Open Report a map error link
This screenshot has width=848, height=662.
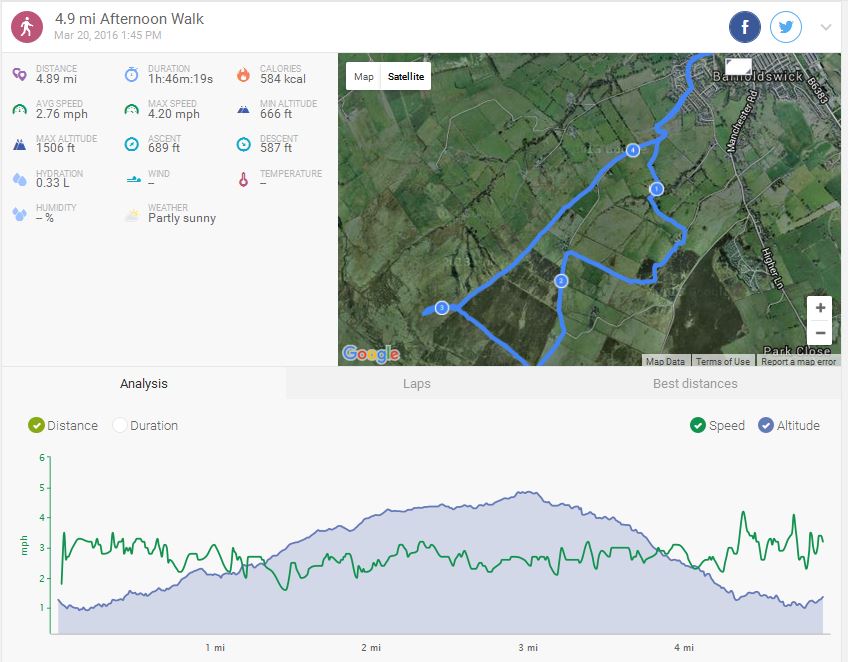pyautogui.click(x=798, y=362)
